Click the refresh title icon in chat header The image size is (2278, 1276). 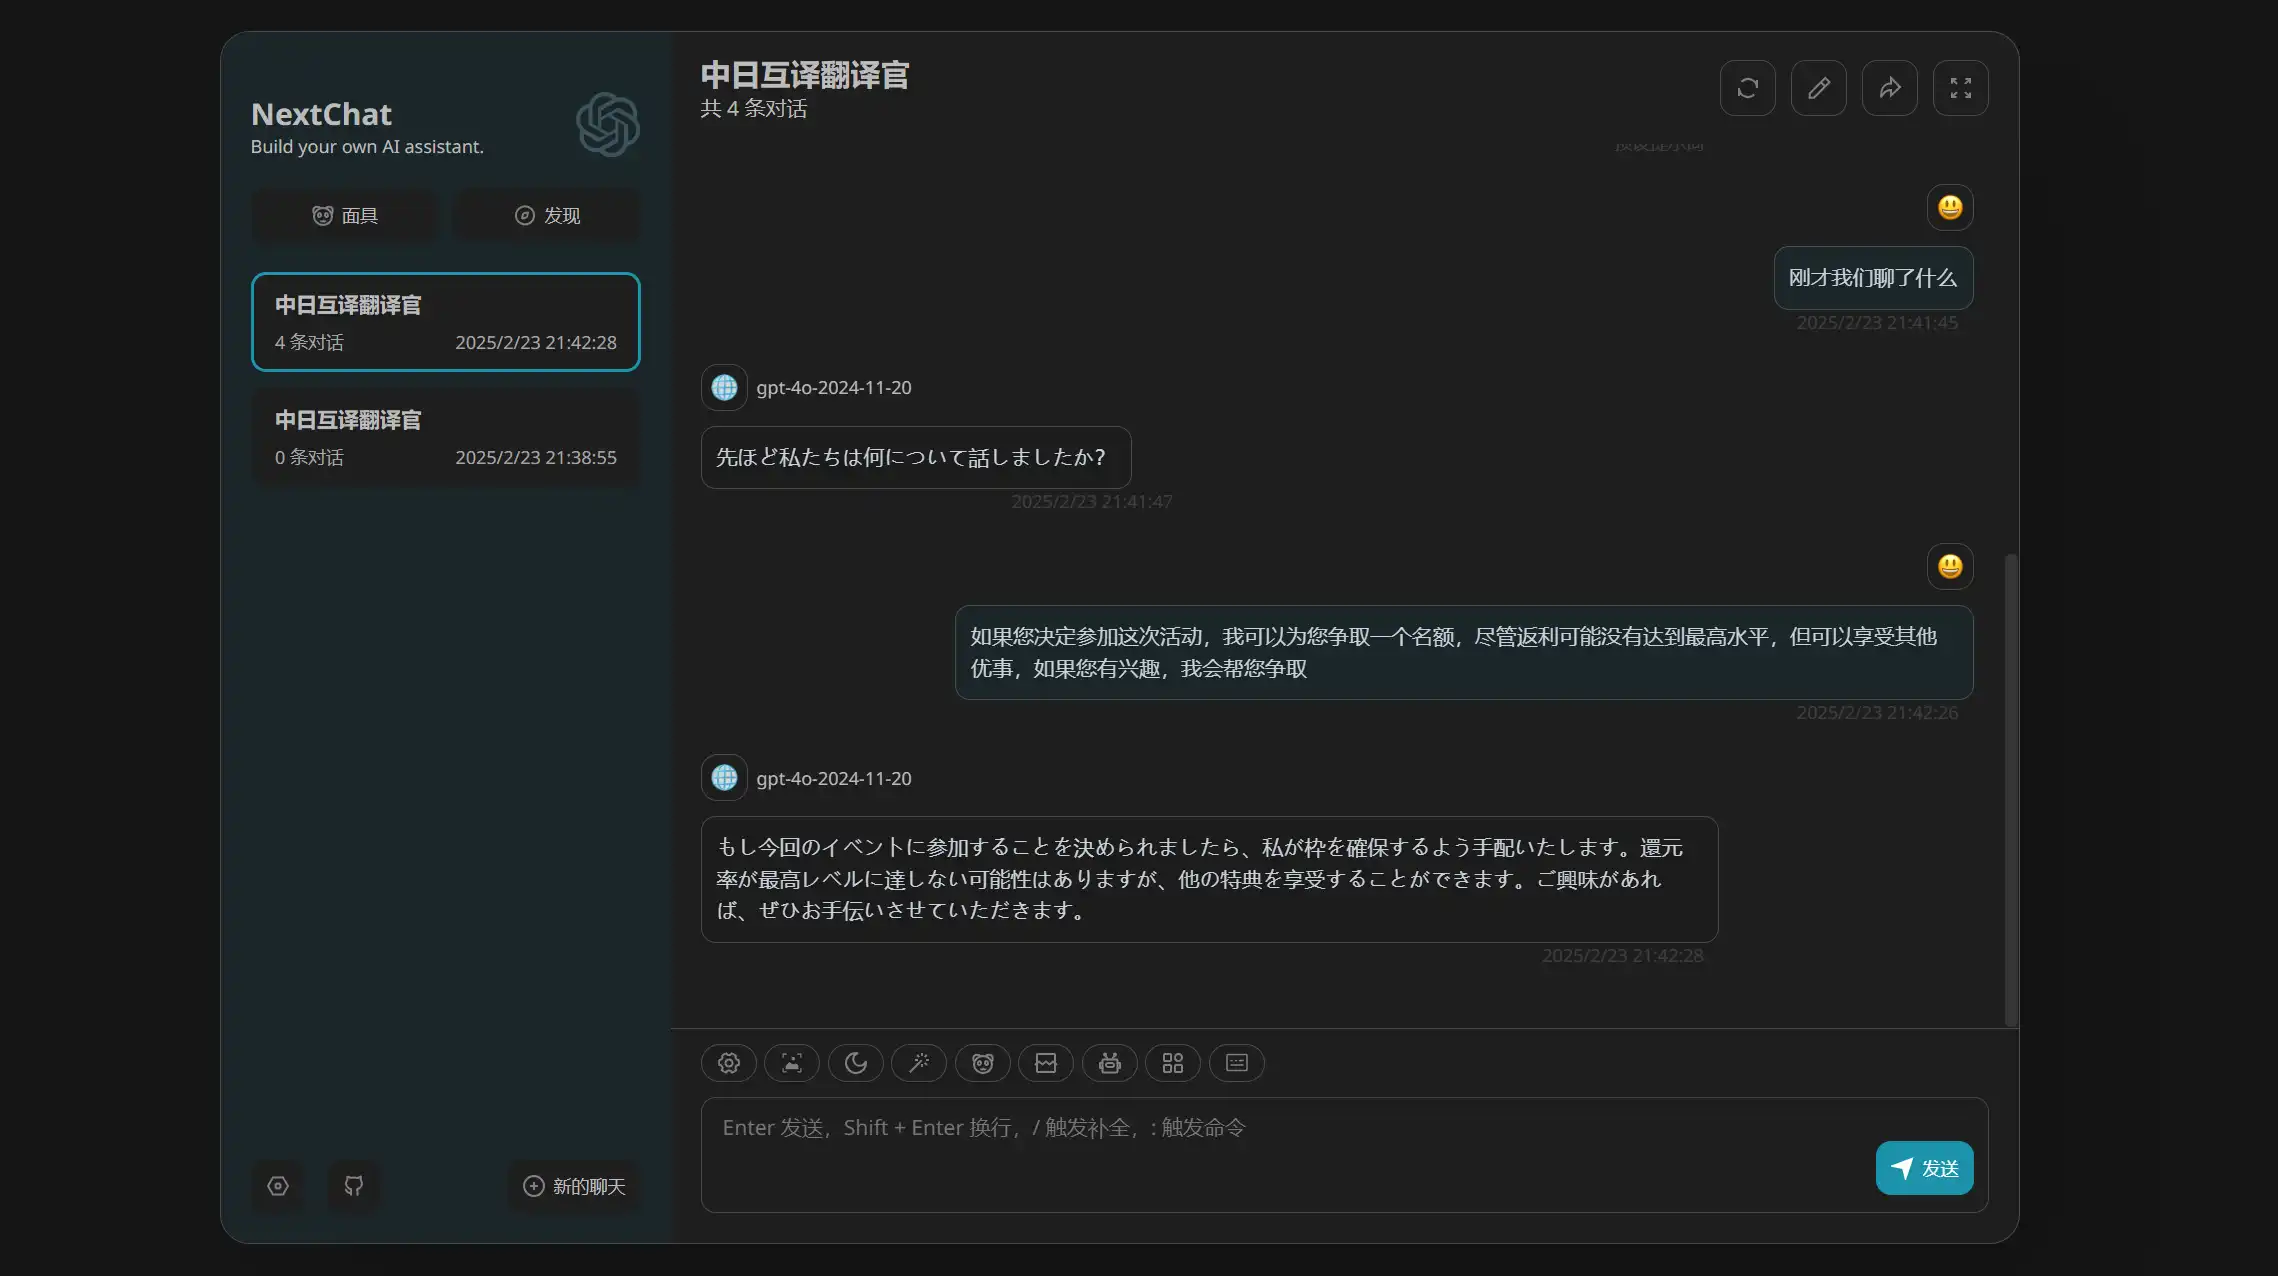[x=1747, y=88]
